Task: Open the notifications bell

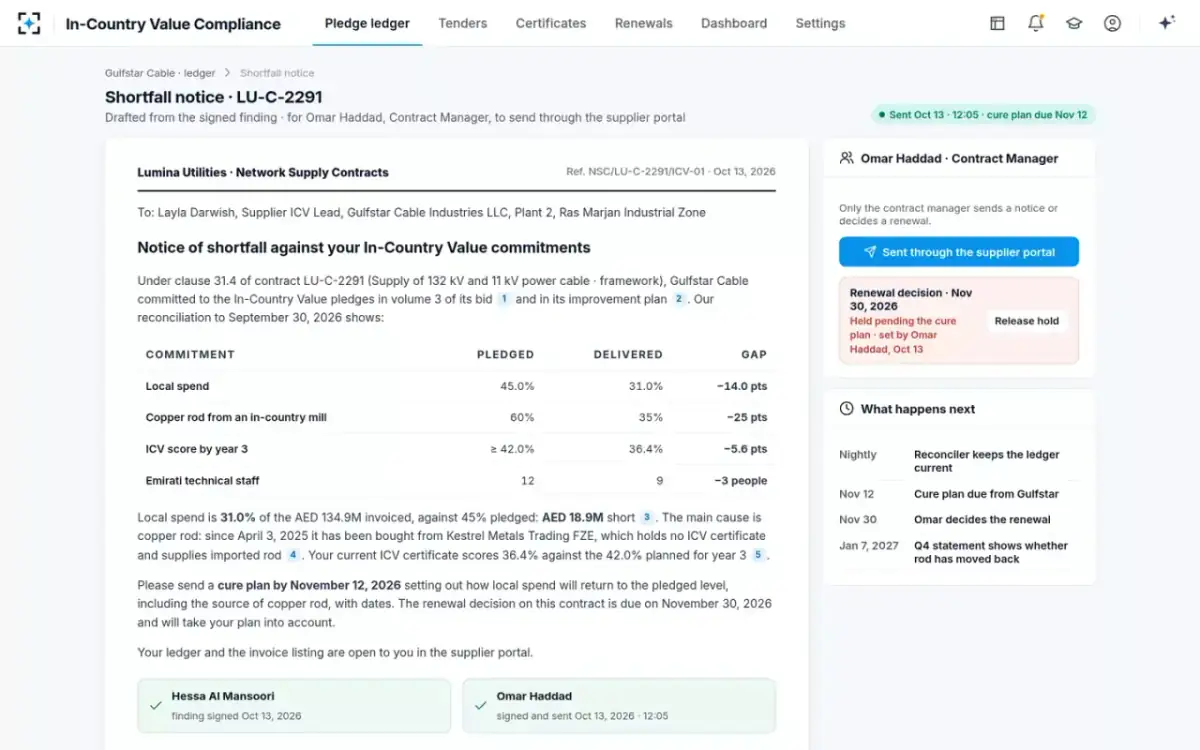Action: pyautogui.click(x=1036, y=23)
